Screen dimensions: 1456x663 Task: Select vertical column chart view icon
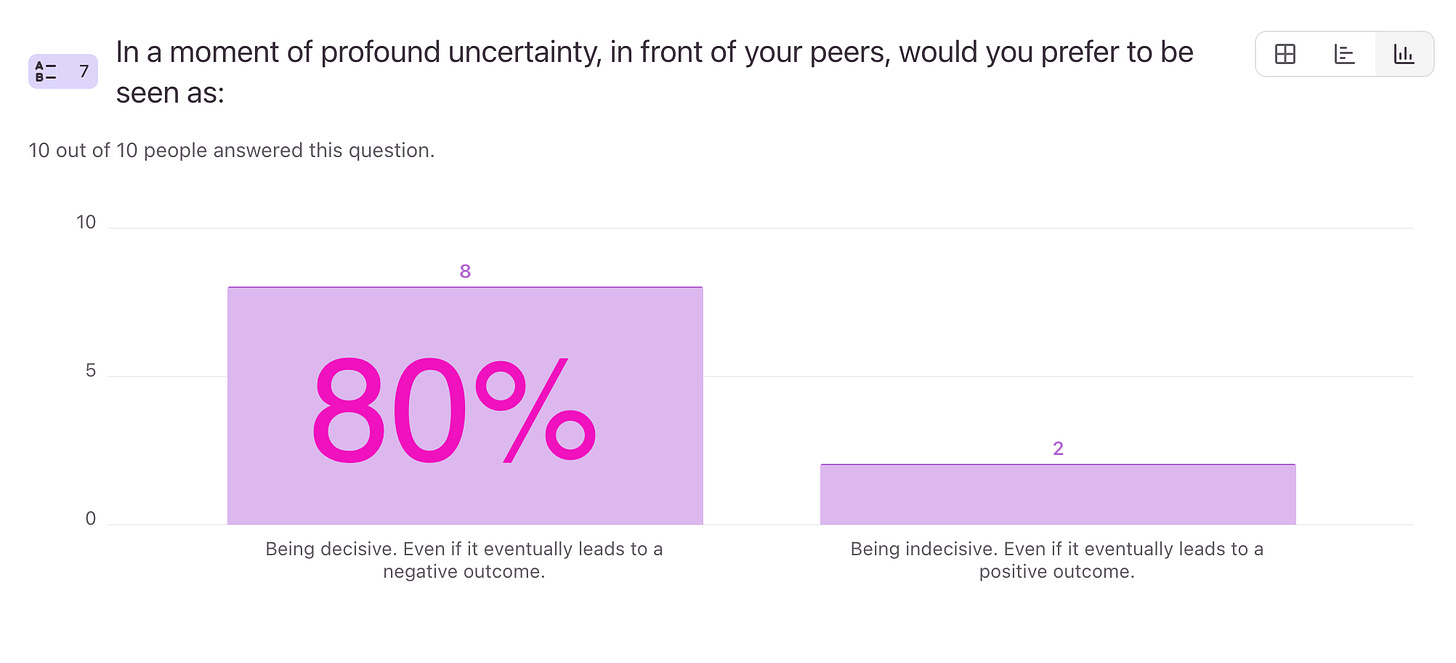pyautogui.click(x=1404, y=54)
